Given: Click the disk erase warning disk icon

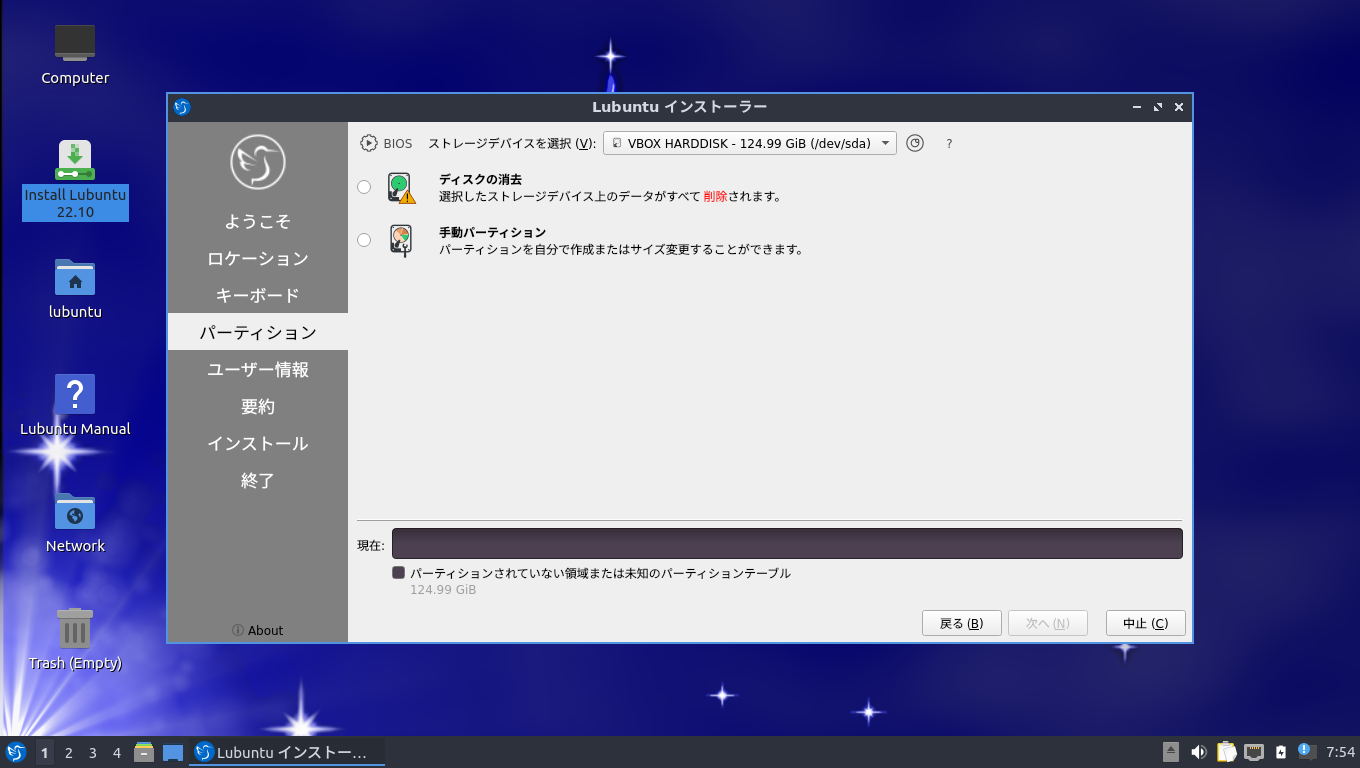Looking at the screenshot, I should [401, 188].
